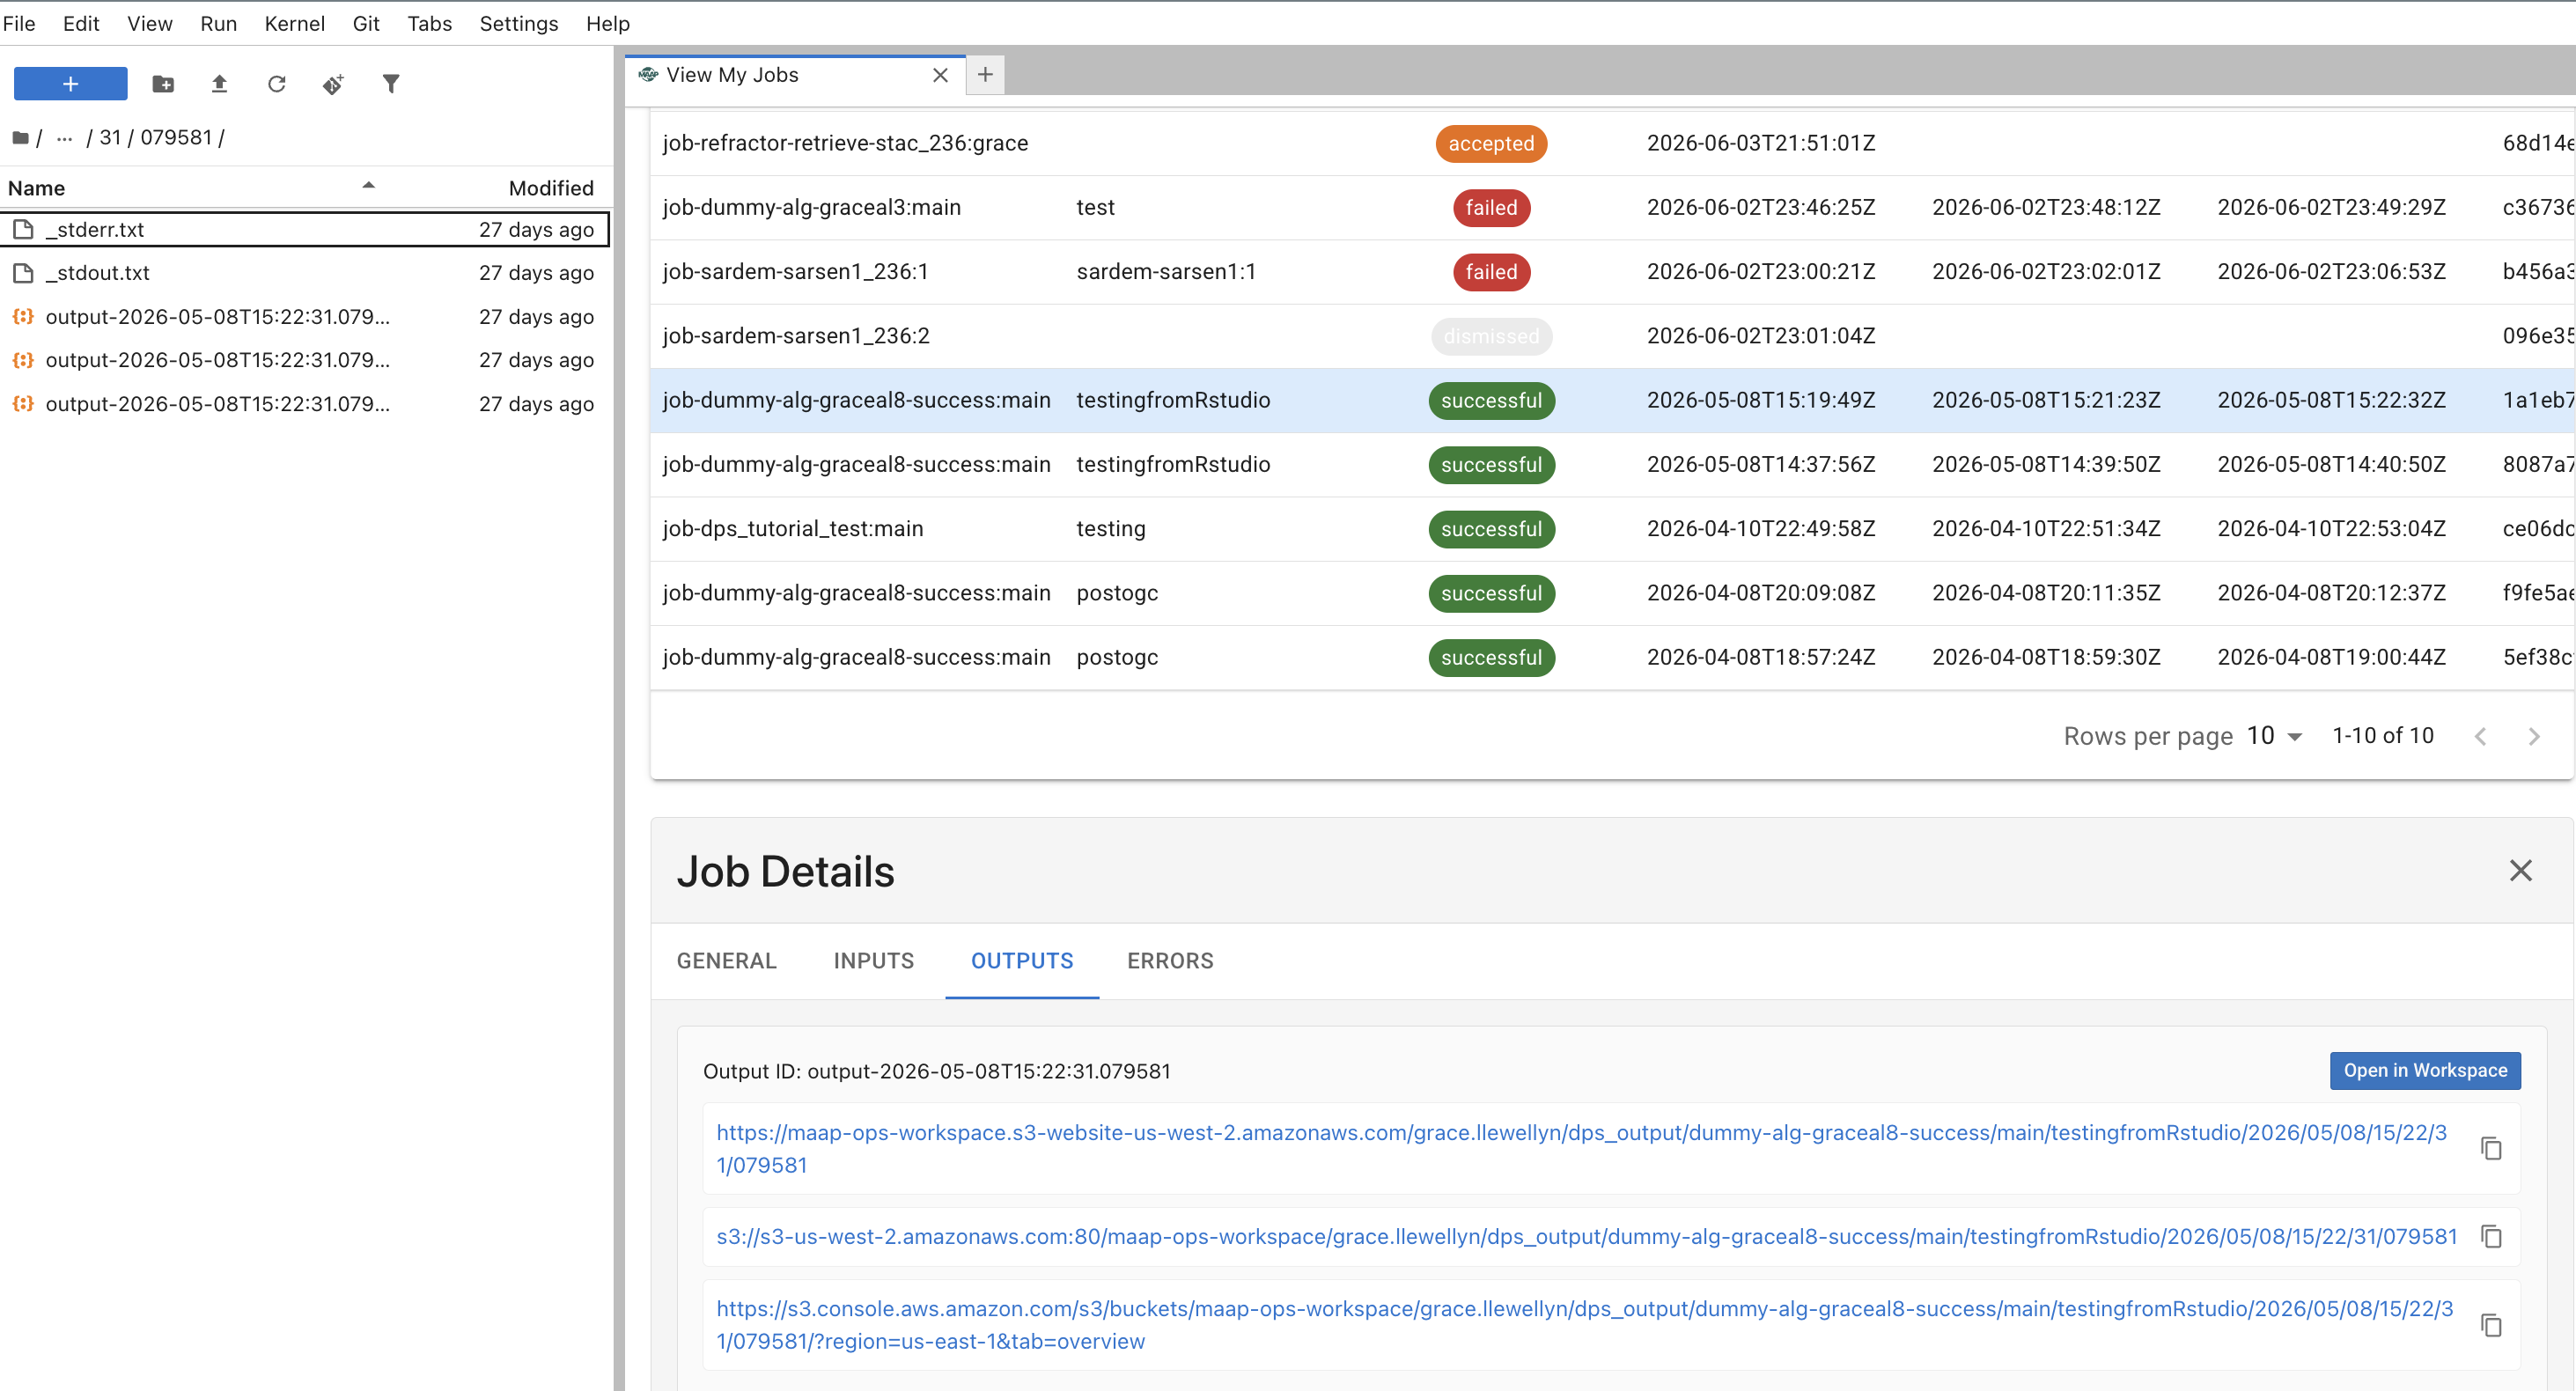Viewport: 2576px width, 1391px height.
Task: Open the Rows per page dropdown
Action: click(x=2274, y=735)
